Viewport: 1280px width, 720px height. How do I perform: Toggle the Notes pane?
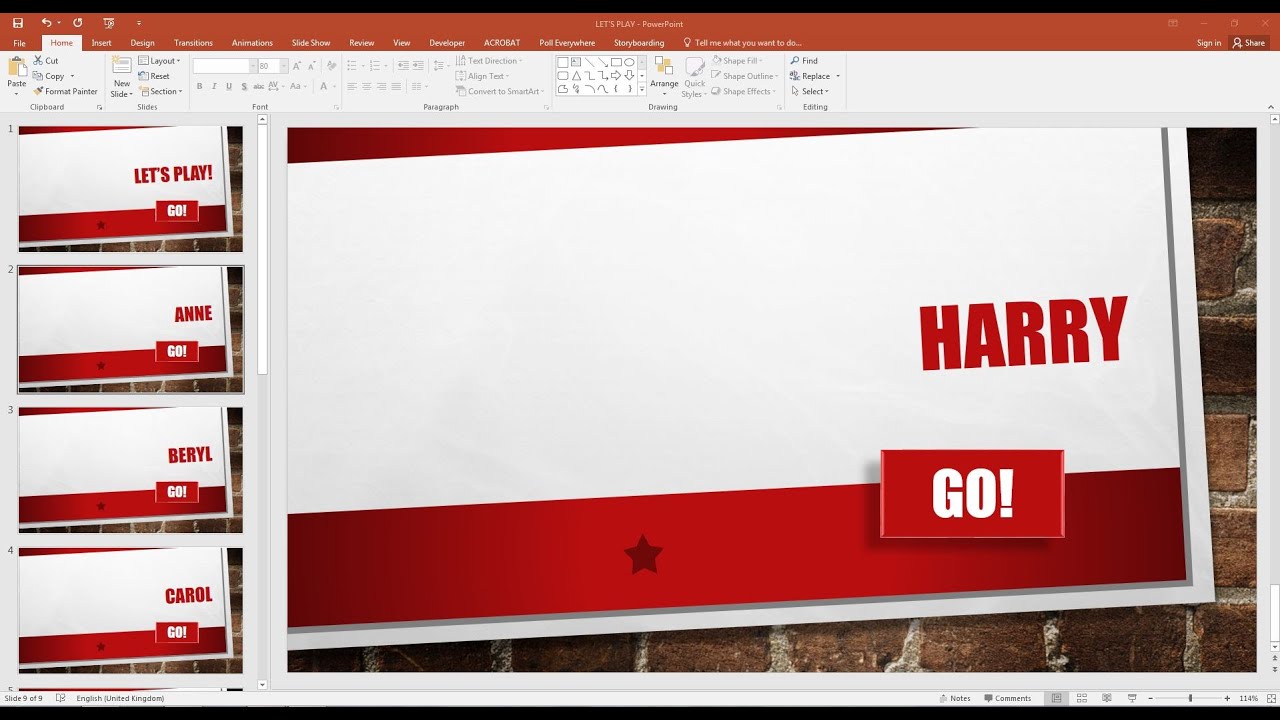(x=954, y=698)
